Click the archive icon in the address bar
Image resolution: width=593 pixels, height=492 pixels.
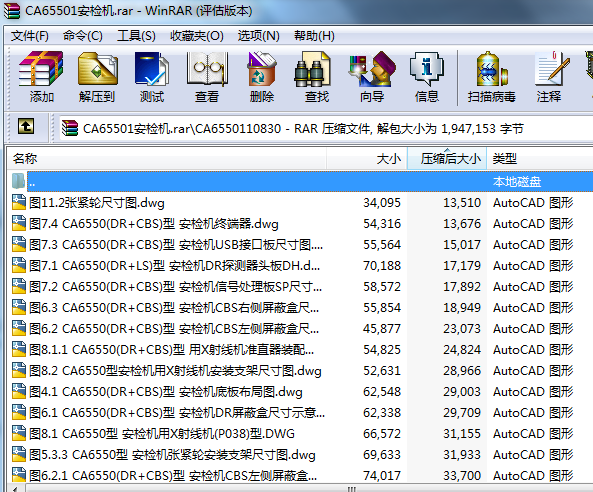(70, 128)
